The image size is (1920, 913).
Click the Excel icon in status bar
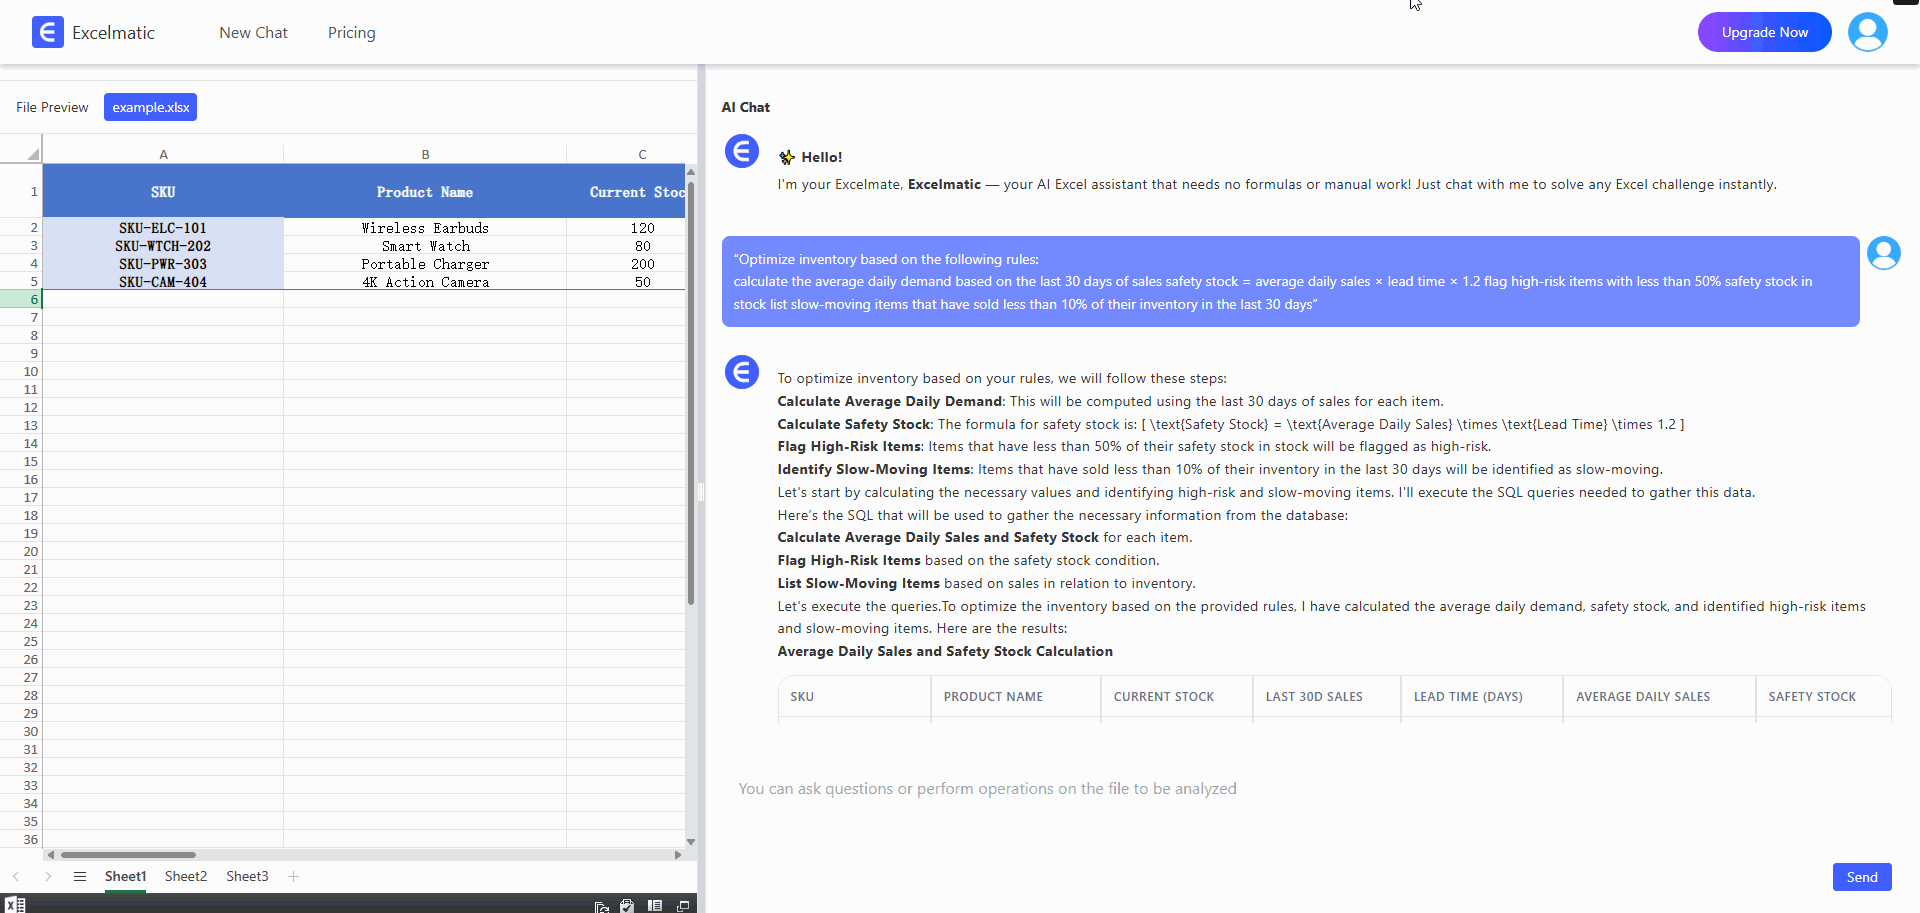pyautogui.click(x=15, y=905)
